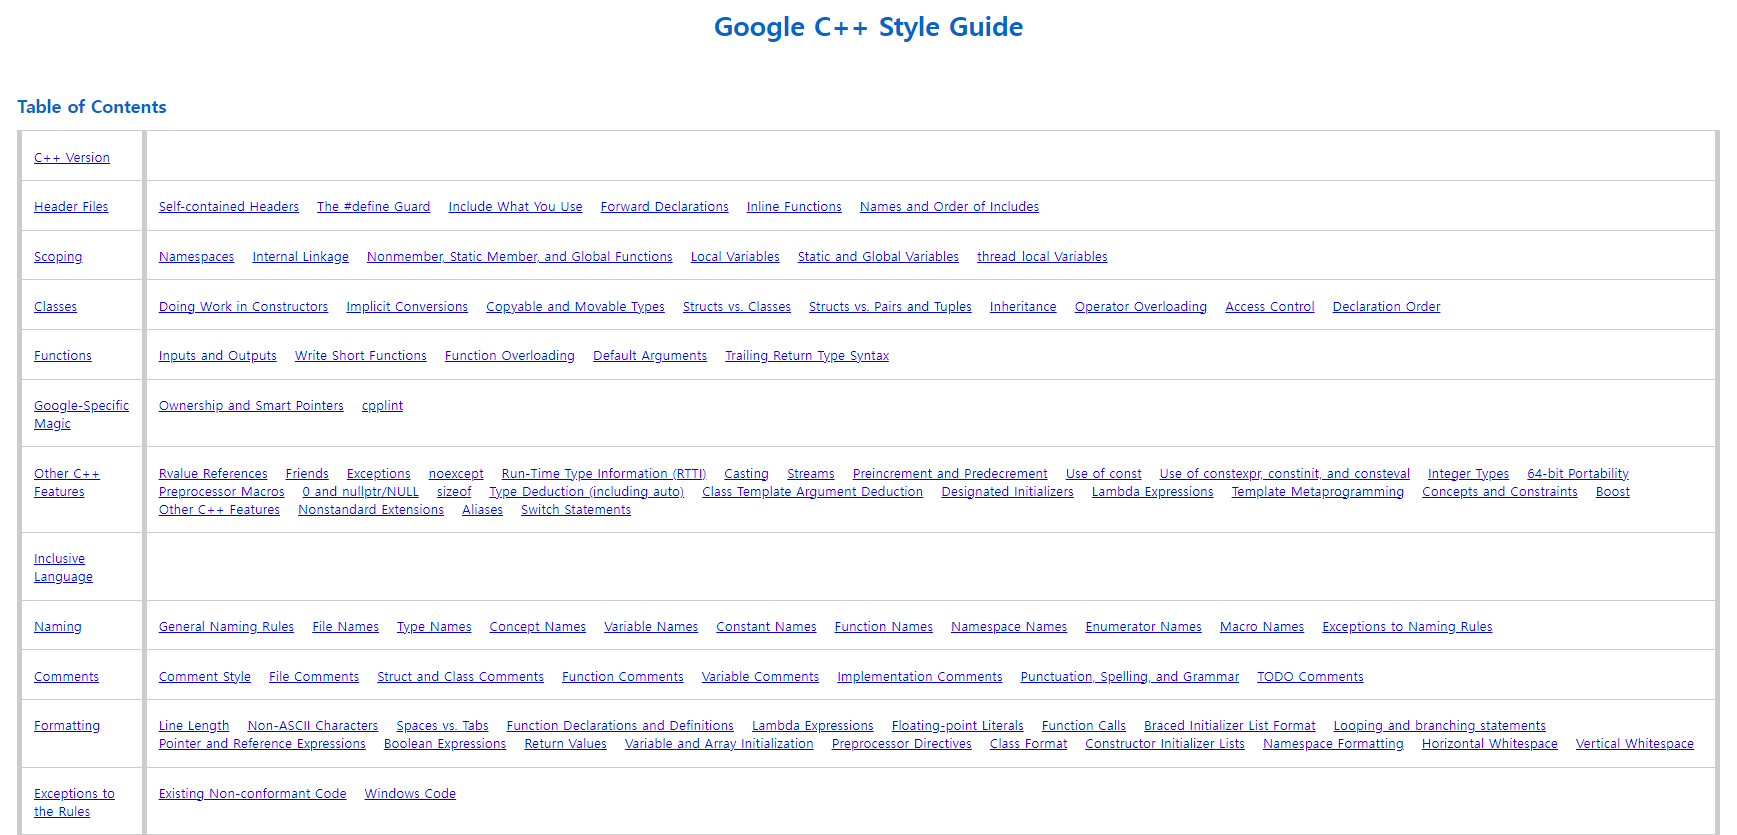Open Windows Code link
1737x835 pixels.
410,794
